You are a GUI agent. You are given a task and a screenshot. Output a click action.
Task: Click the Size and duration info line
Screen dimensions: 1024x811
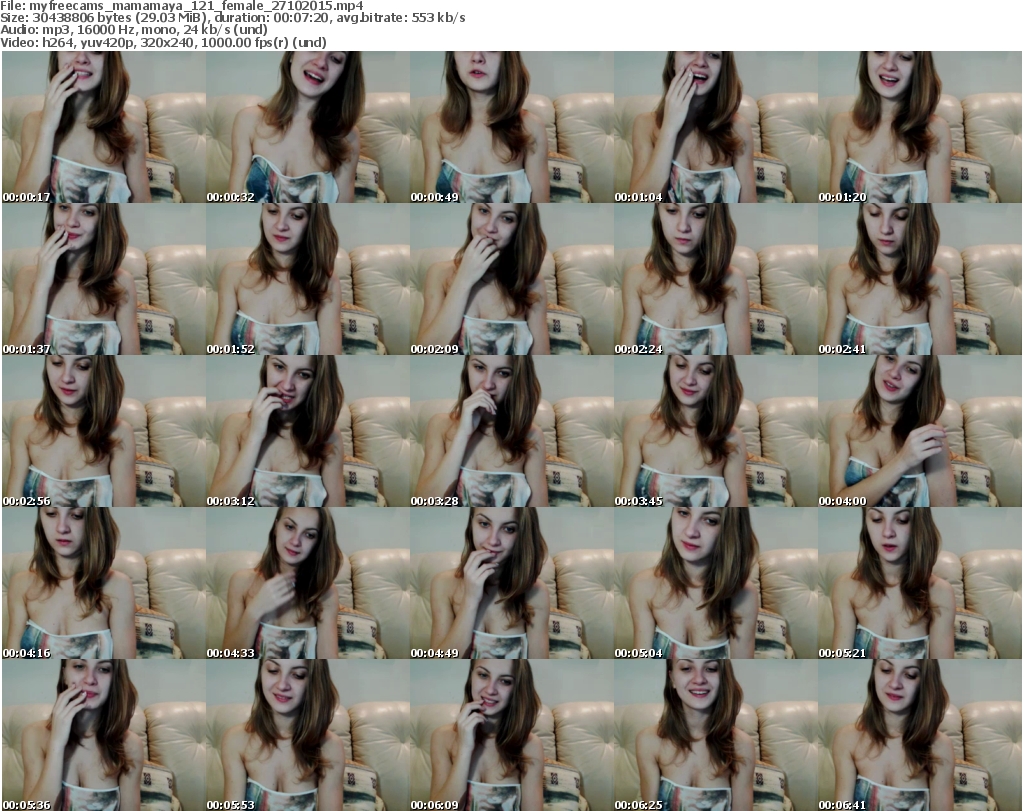[233, 18]
